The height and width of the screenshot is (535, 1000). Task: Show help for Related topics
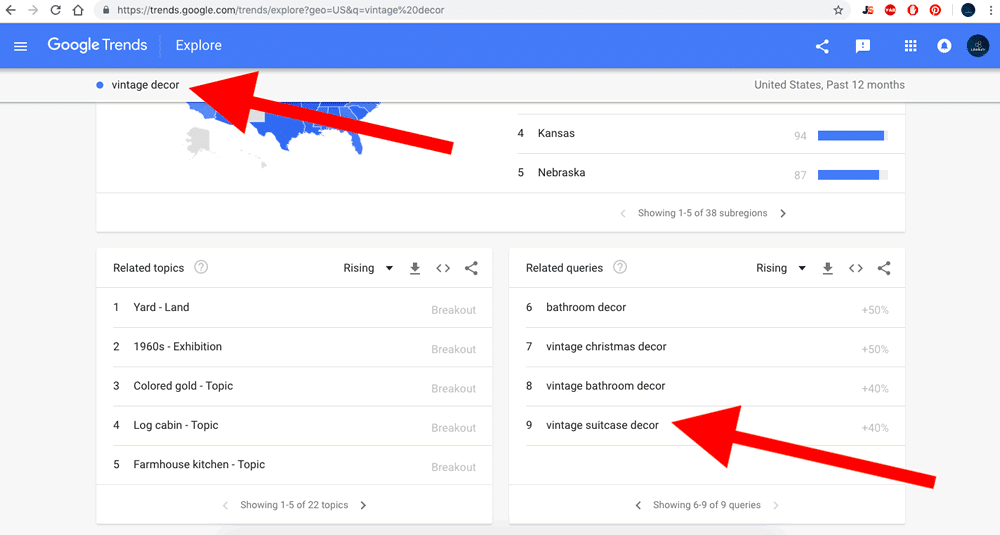(x=201, y=268)
